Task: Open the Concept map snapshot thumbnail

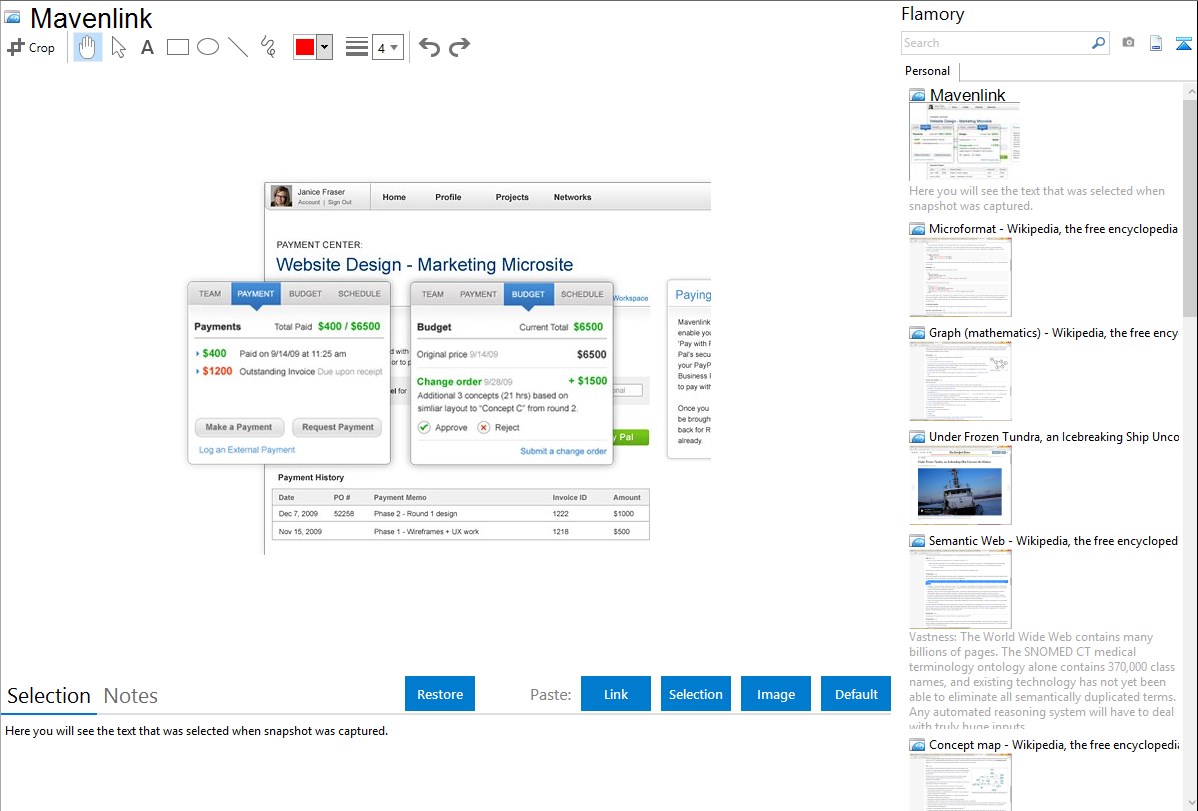Action: [960, 782]
